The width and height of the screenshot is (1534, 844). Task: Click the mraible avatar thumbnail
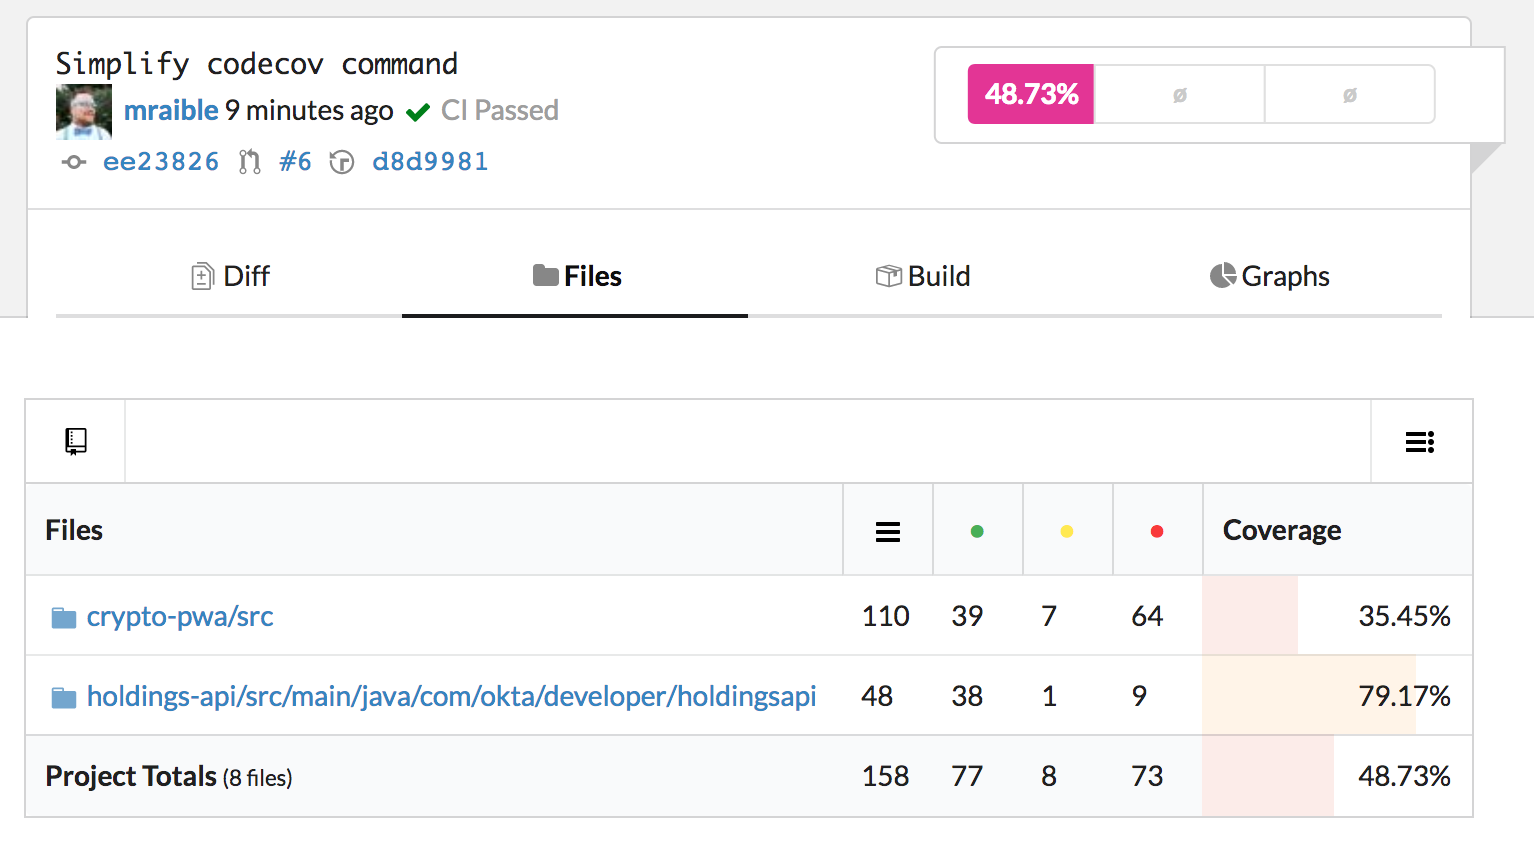tap(83, 111)
